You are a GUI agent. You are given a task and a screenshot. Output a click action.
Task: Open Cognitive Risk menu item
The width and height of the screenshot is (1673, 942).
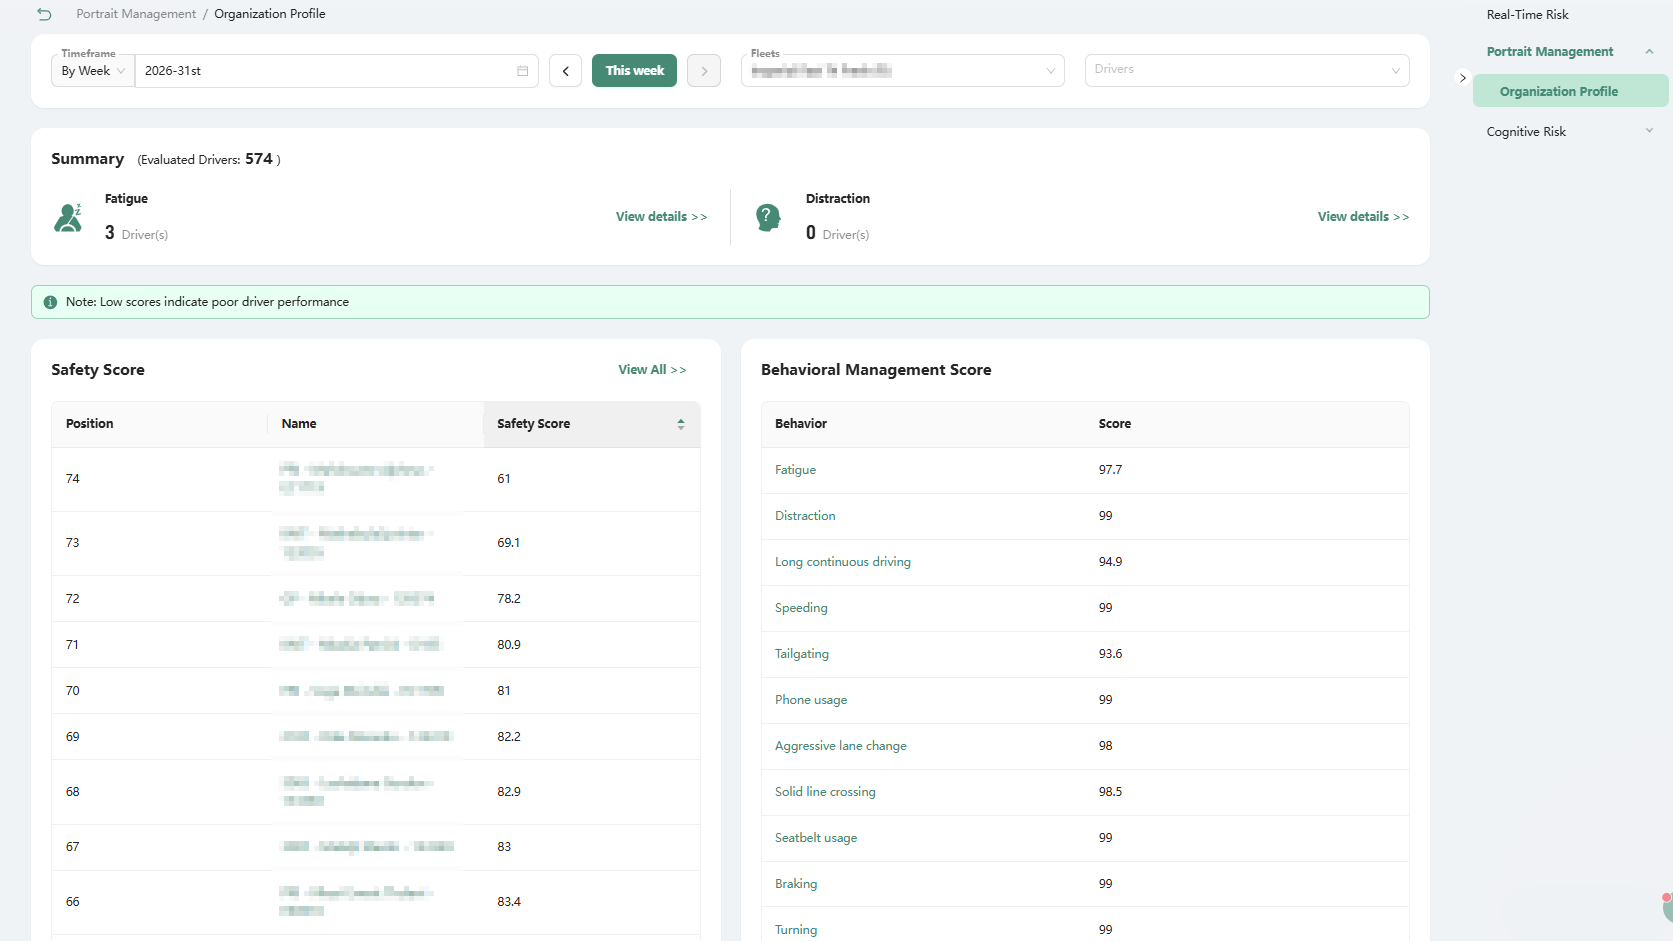(1526, 132)
